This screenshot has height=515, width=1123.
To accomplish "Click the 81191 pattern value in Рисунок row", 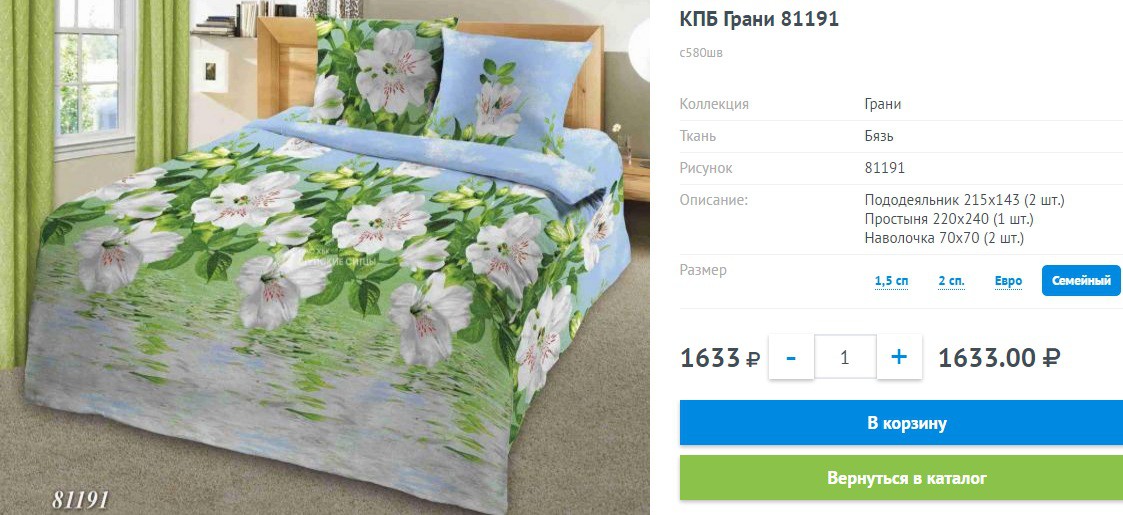I will 885,168.
